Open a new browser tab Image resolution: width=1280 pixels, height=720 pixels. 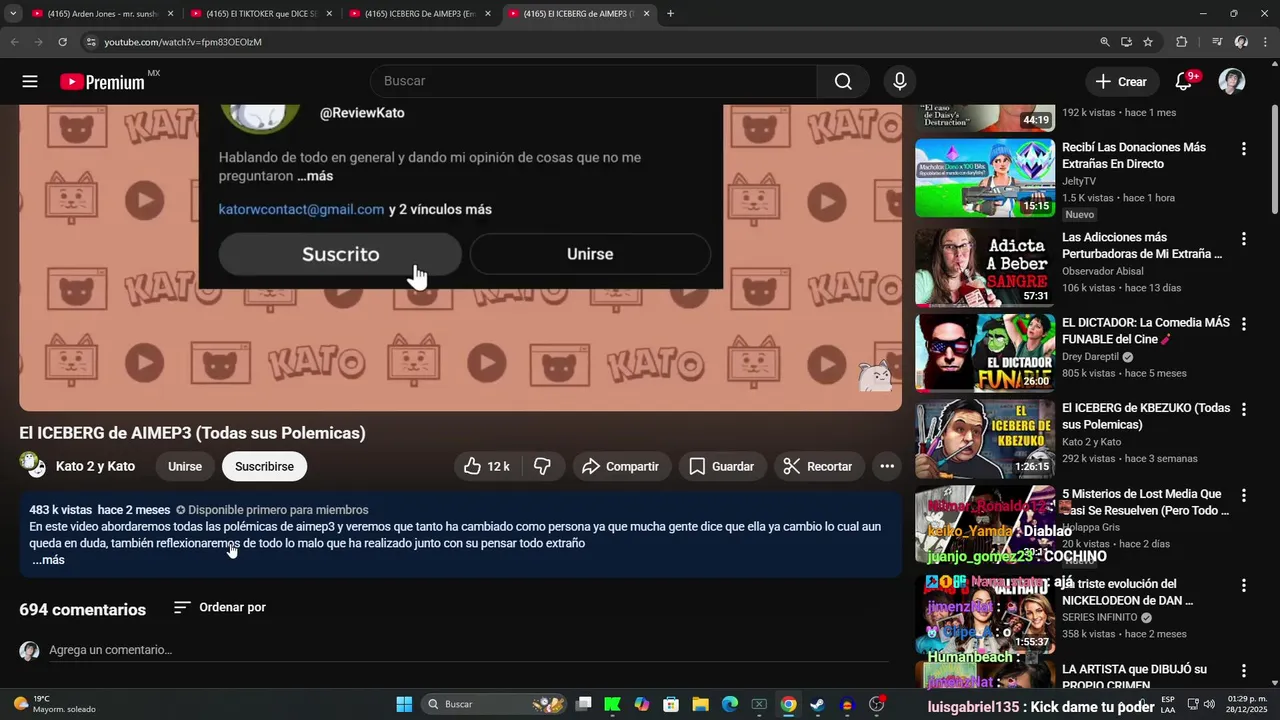pos(670,14)
